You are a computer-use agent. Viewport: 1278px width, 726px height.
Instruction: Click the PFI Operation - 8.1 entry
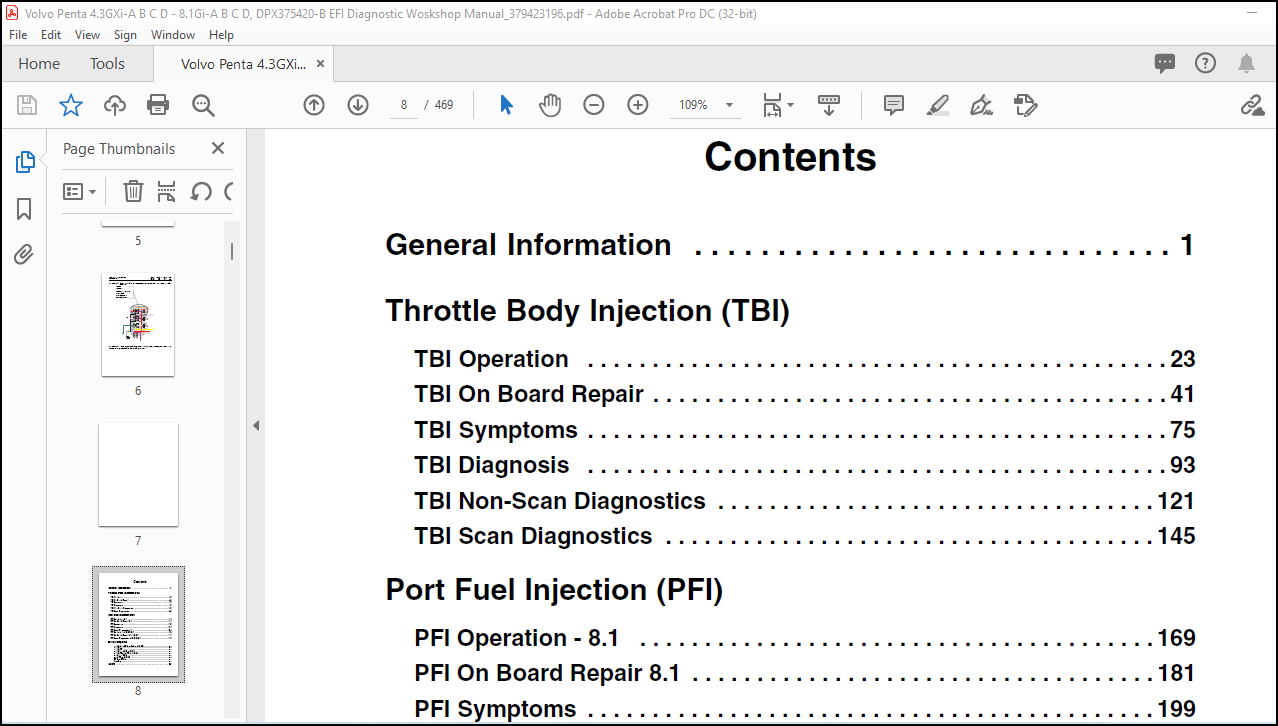tap(804, 638)
